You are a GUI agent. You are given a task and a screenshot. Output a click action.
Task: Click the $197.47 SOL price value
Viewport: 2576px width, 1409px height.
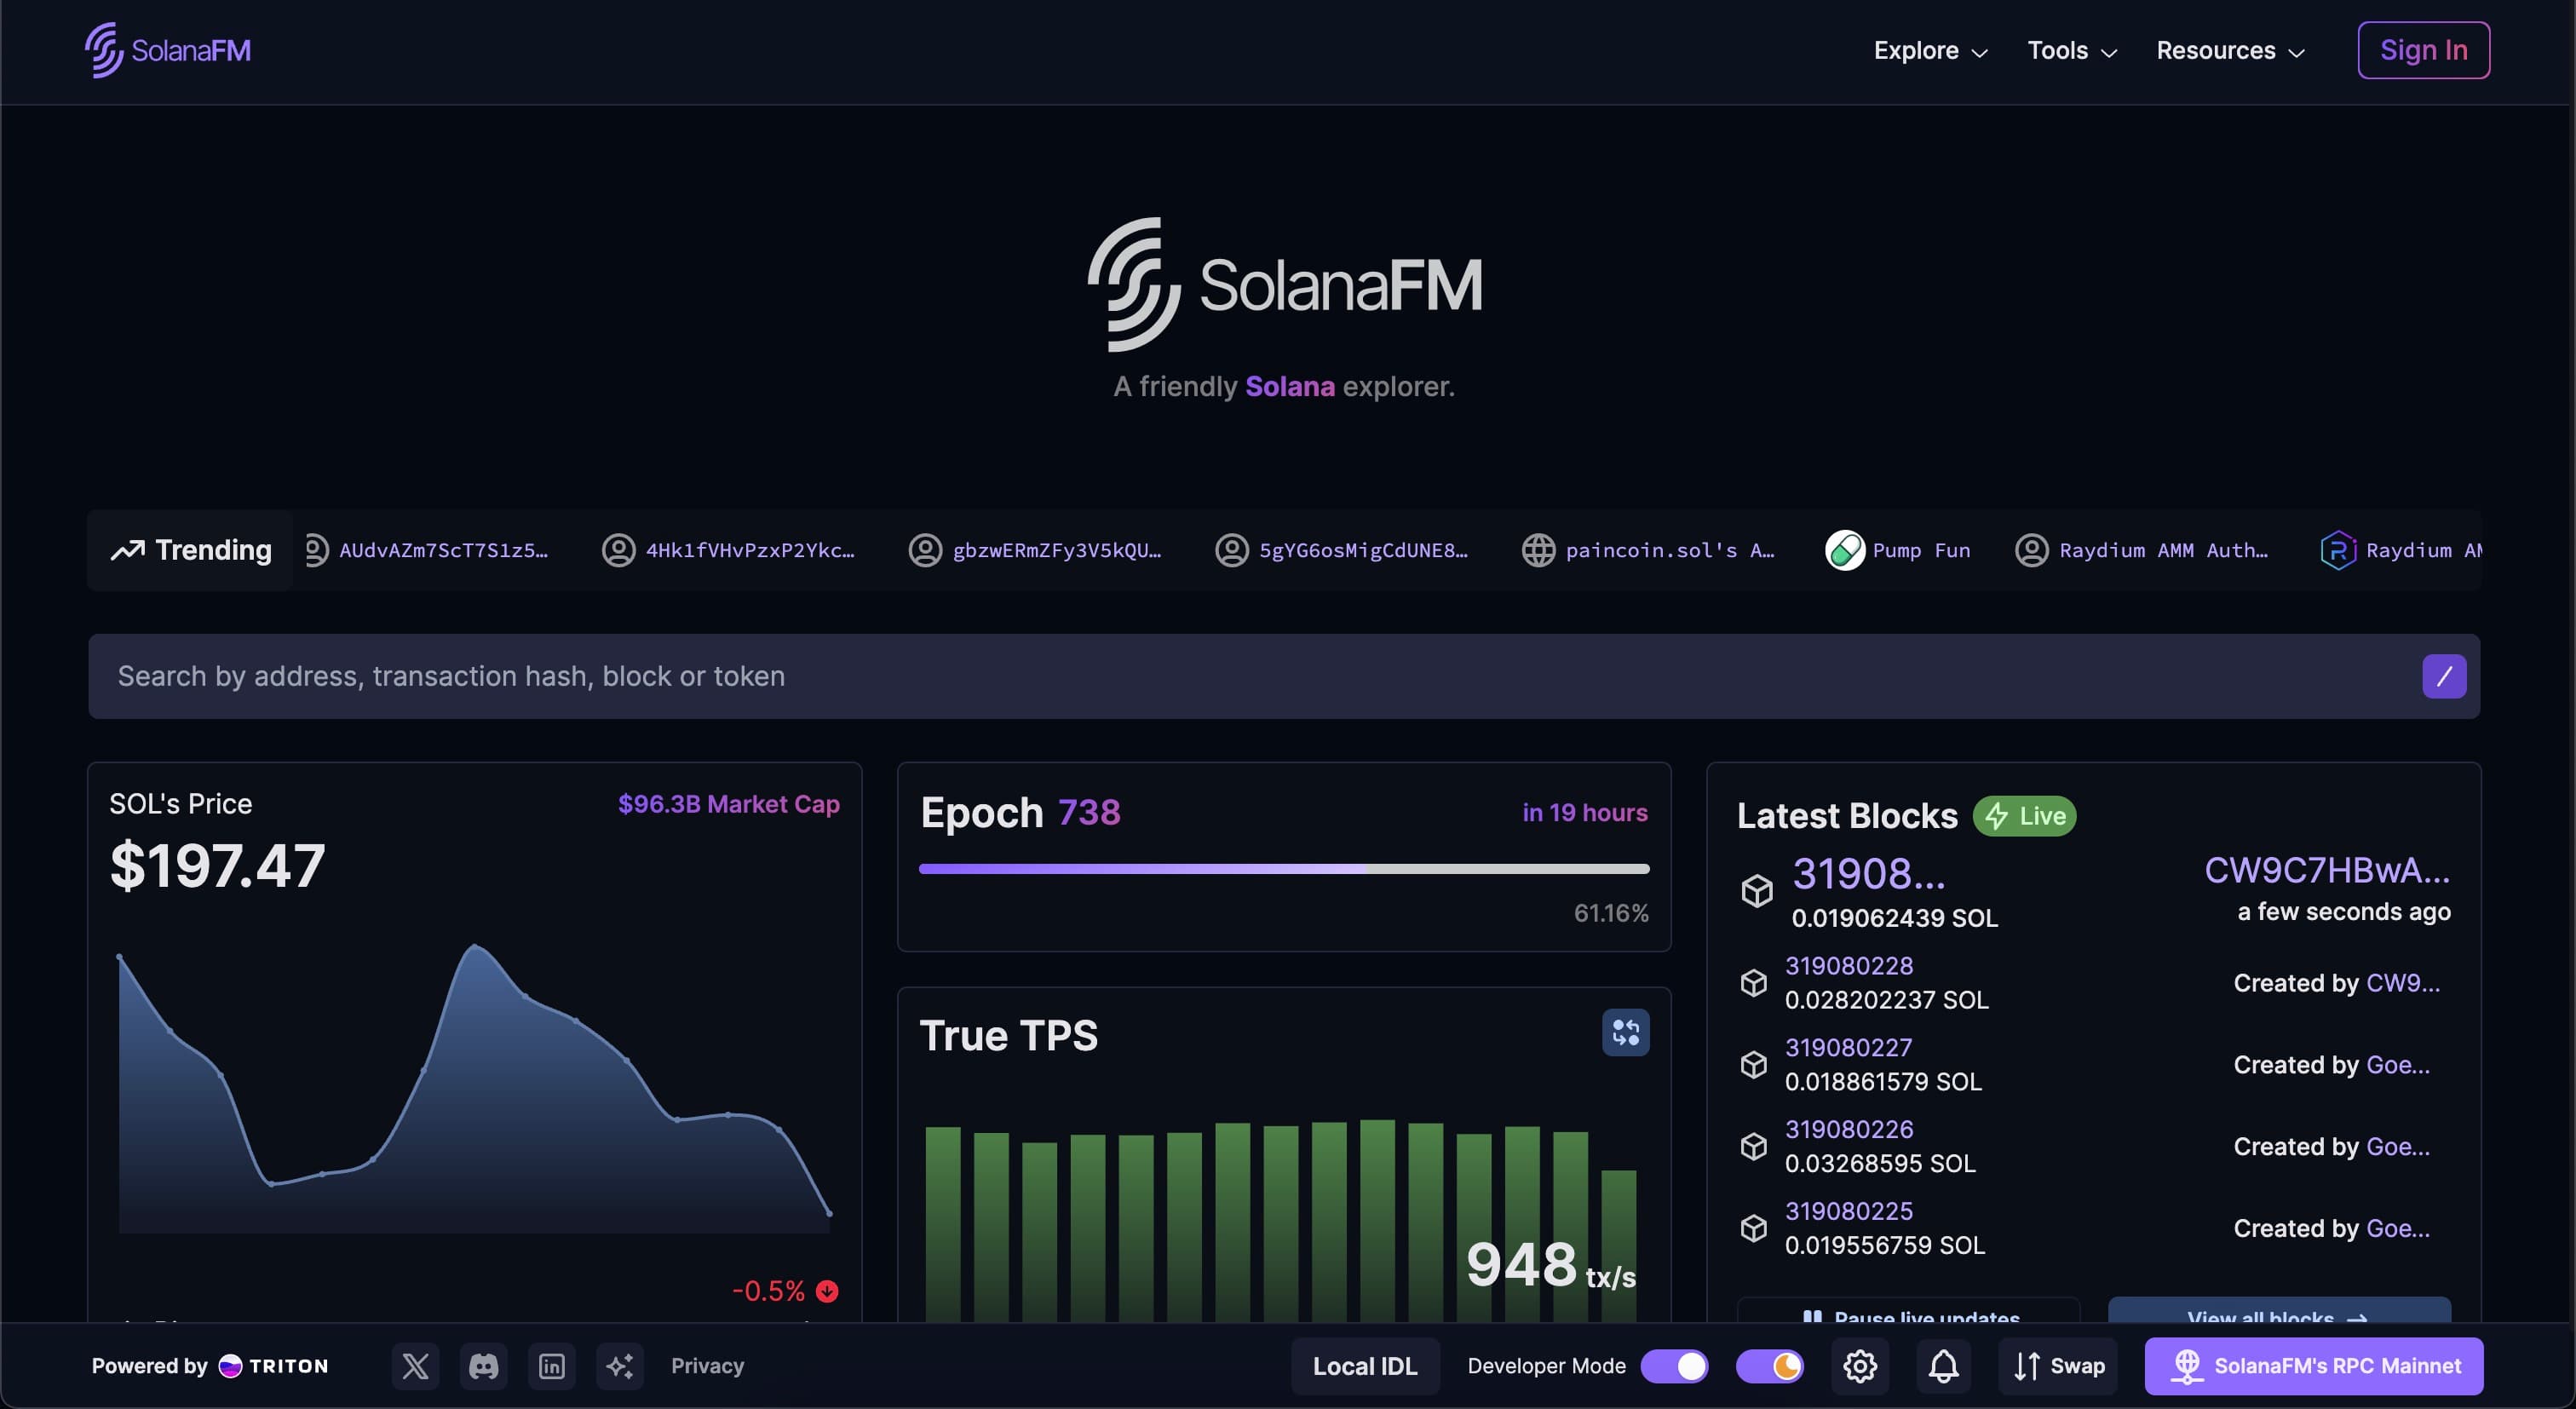tap(217, 866)
